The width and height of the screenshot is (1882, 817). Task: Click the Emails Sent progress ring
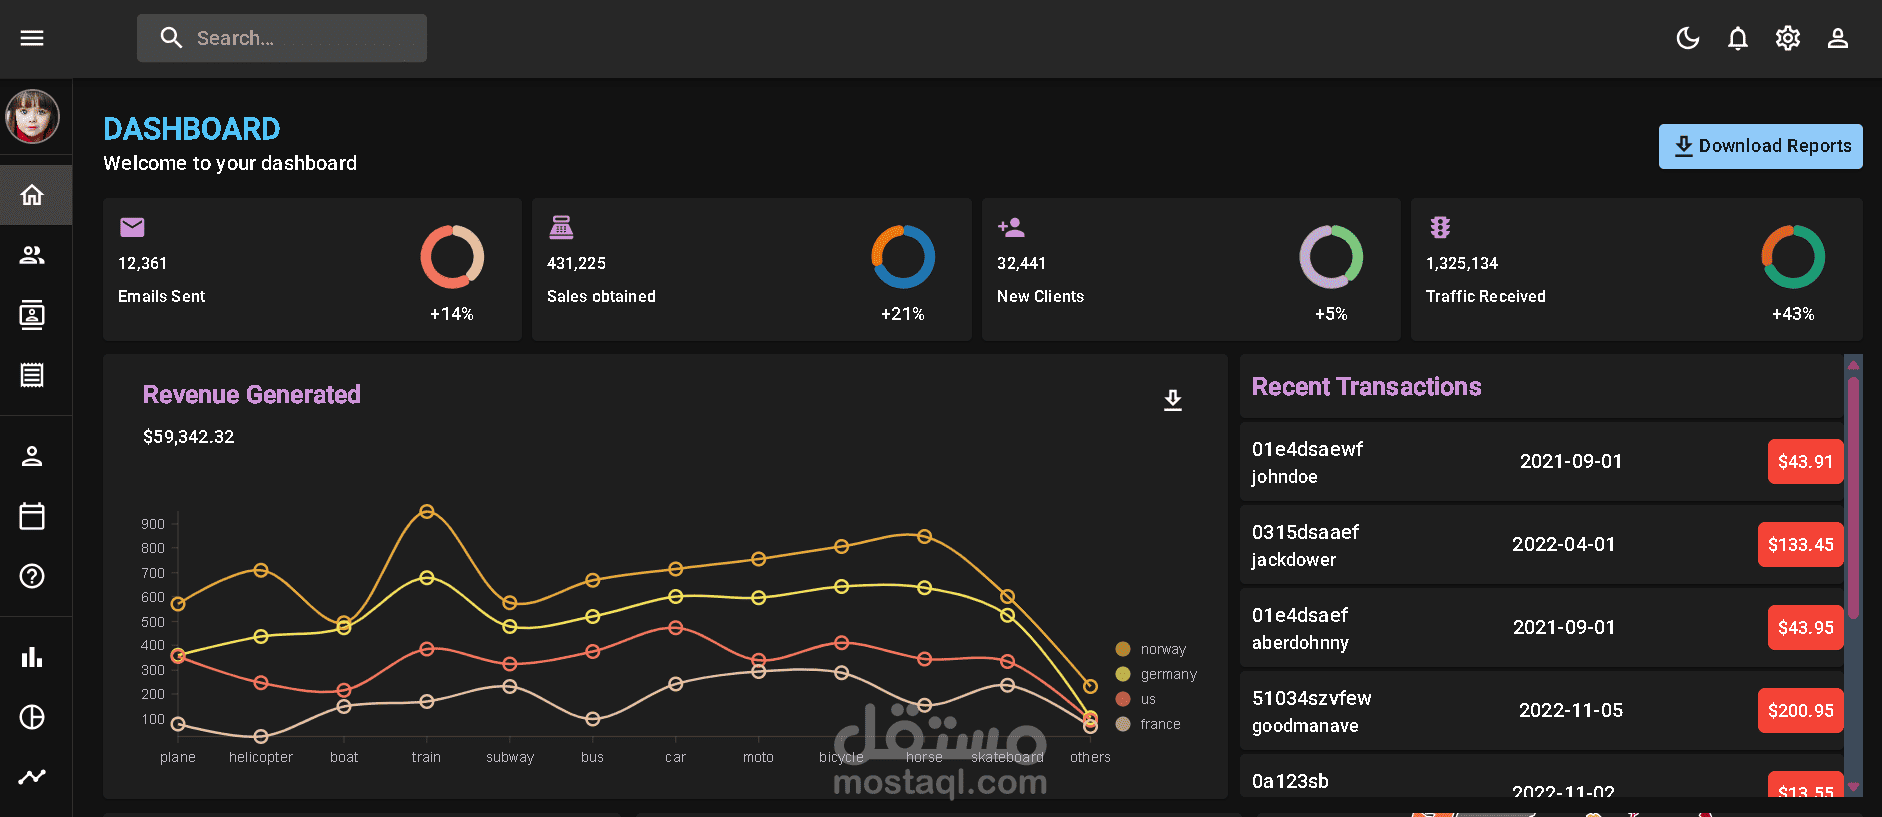click(x=452, y=257)
